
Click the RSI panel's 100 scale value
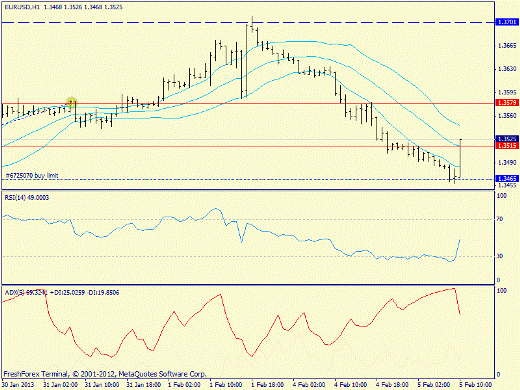501,196
